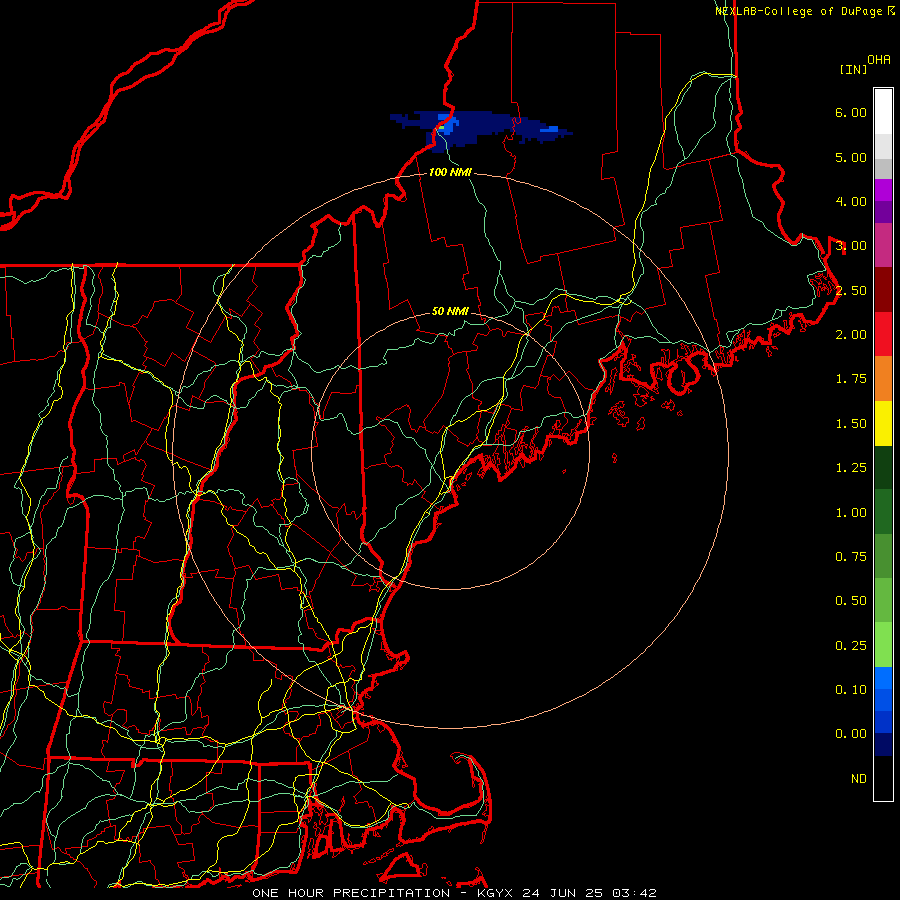Click the 2.50 legend value
Viewport: 900px width, 900px height.
[x=851, y=290]
